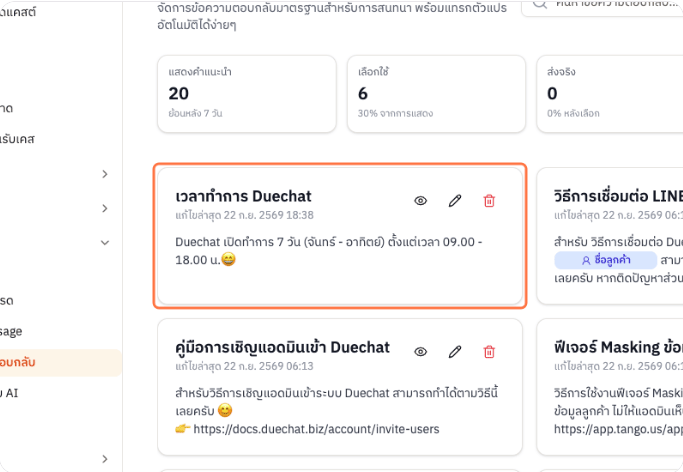Open the sidebar item ending in sage
683x472 pixels.
pos(11,332)
